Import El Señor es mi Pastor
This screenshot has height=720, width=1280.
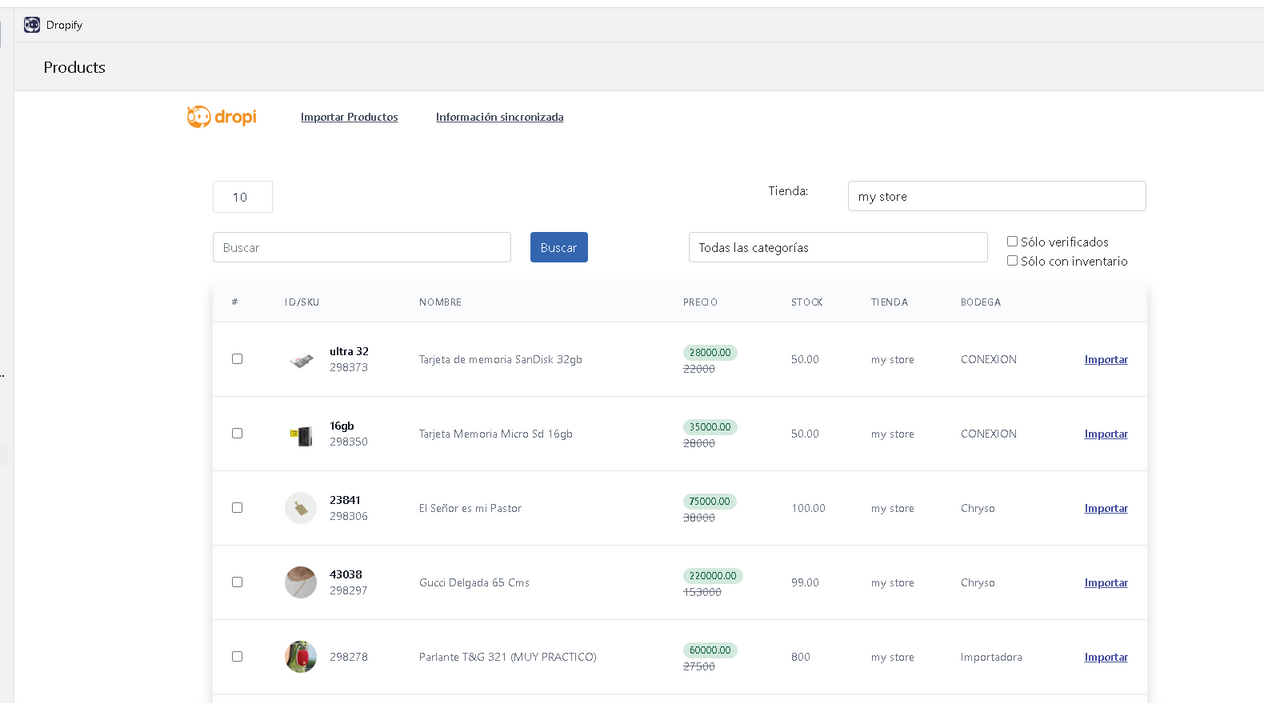point(1106,508)
